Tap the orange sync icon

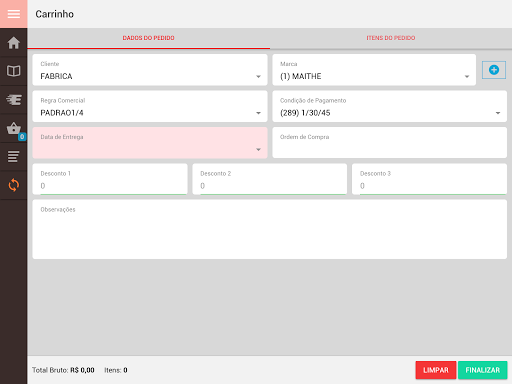(x=14, y=185)
